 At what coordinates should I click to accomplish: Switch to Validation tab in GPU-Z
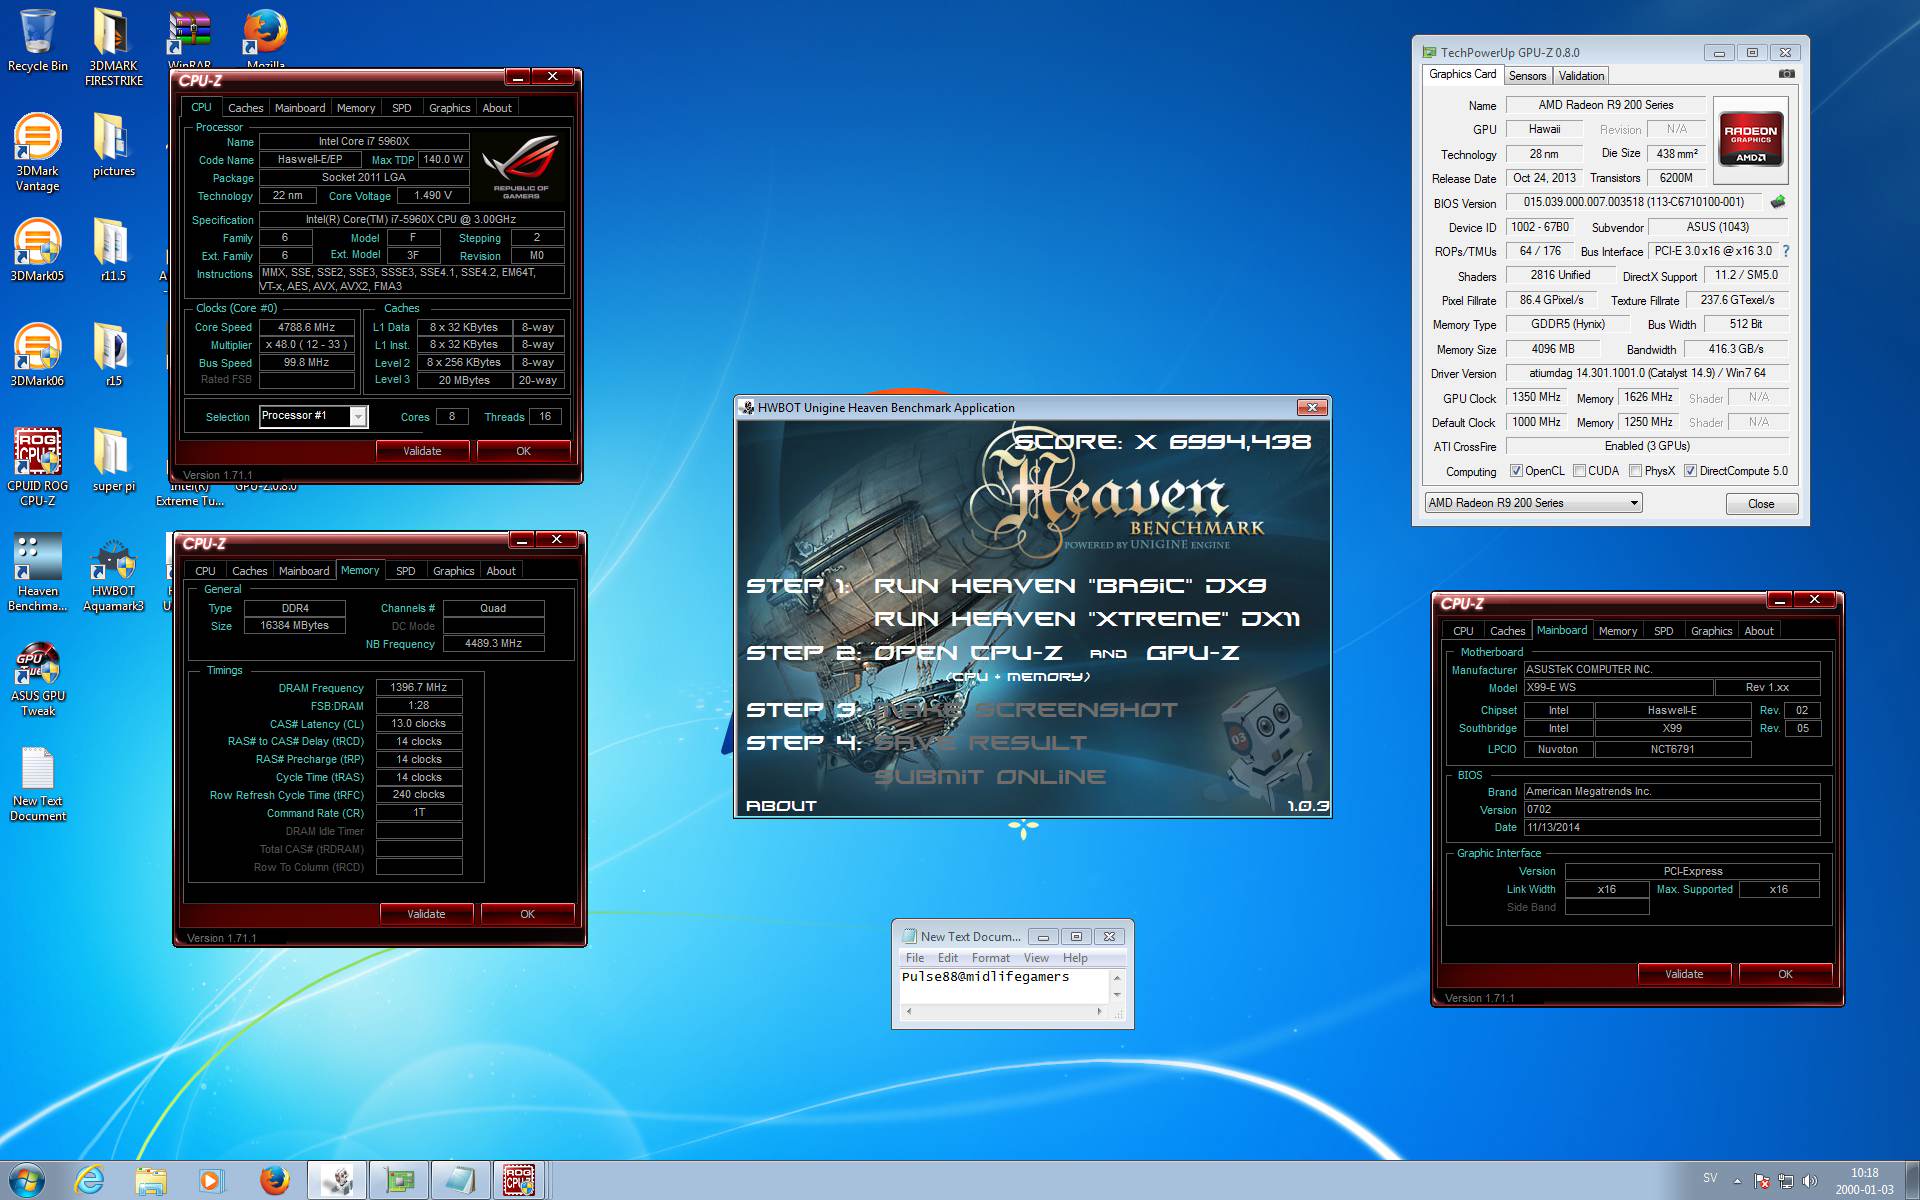[1581, 76]
